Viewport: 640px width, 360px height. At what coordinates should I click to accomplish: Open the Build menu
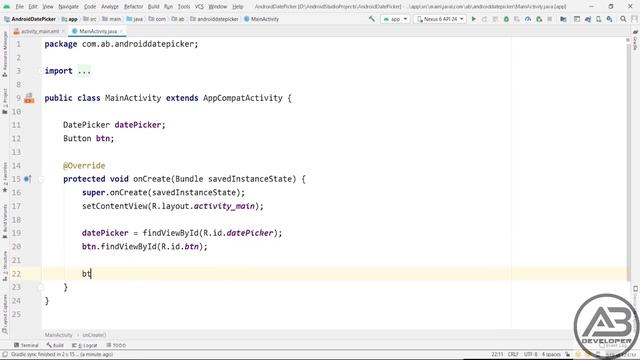click(153, 7)
